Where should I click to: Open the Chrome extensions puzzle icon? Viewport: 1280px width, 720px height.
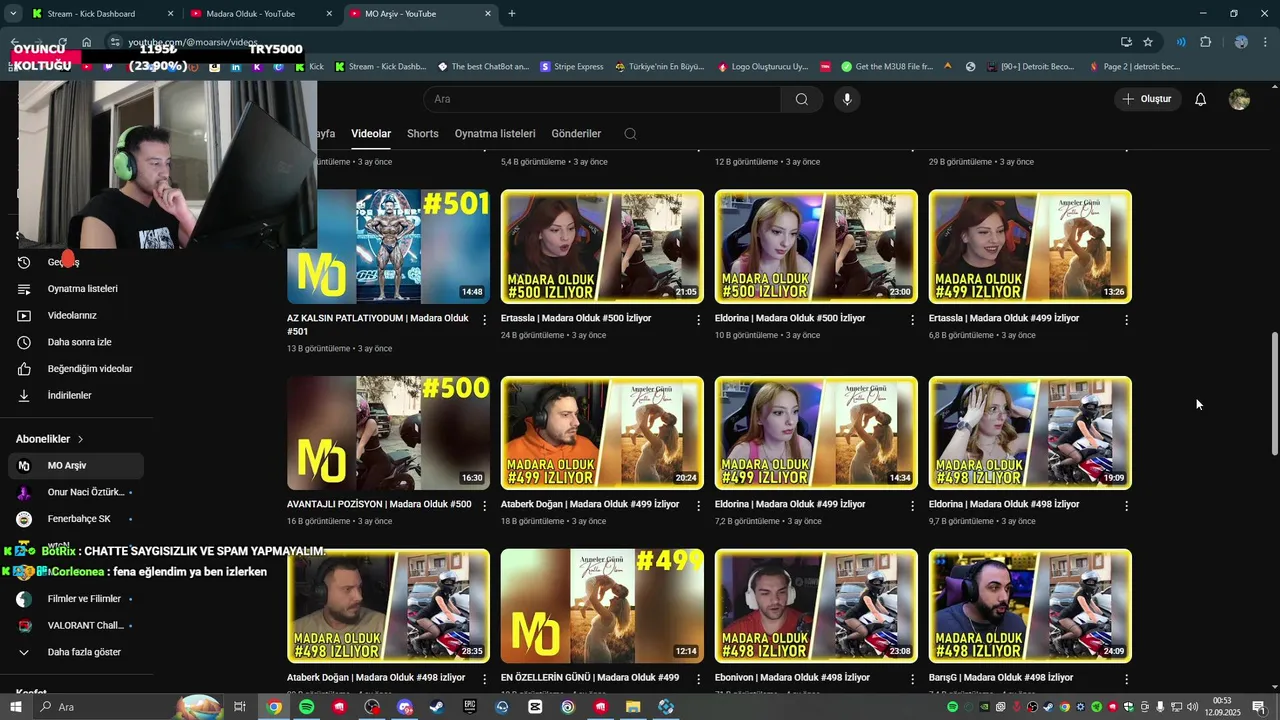[x=1205, y=42]
